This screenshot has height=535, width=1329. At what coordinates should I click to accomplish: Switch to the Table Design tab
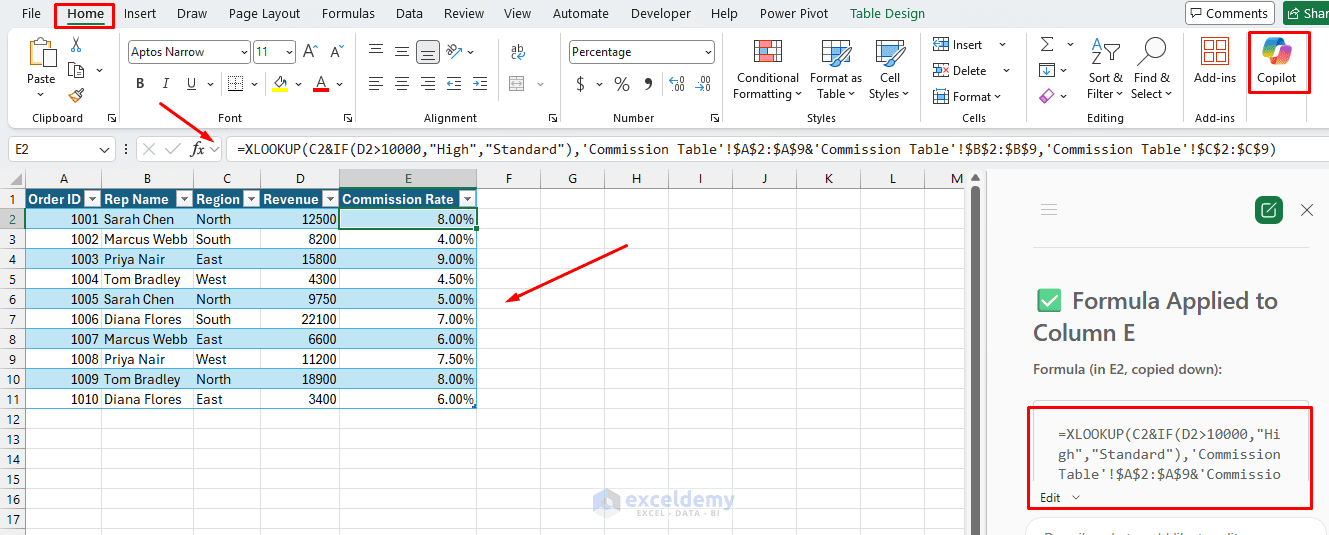[887, 14]
